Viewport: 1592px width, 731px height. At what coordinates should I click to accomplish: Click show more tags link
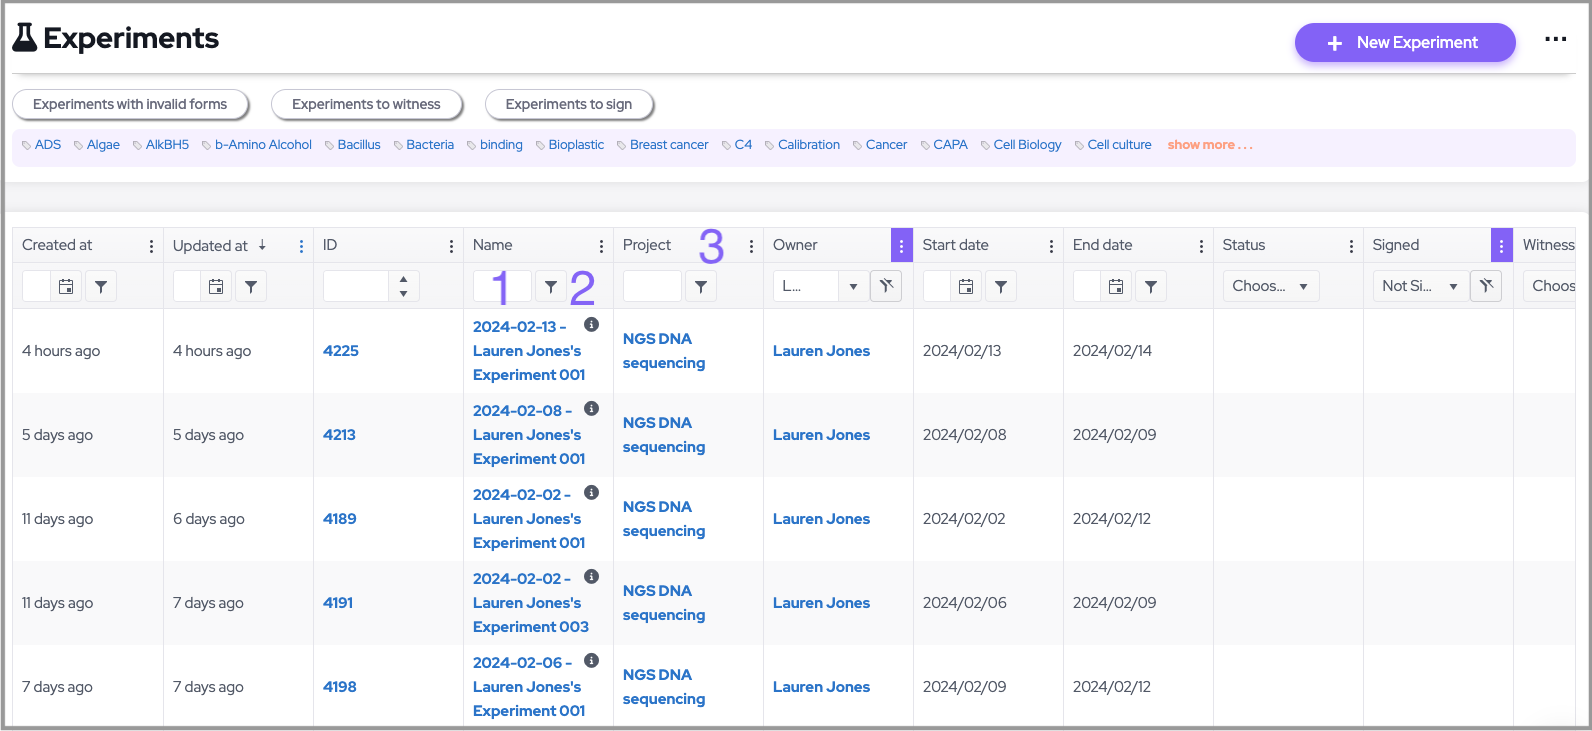tap(1209, 145)
